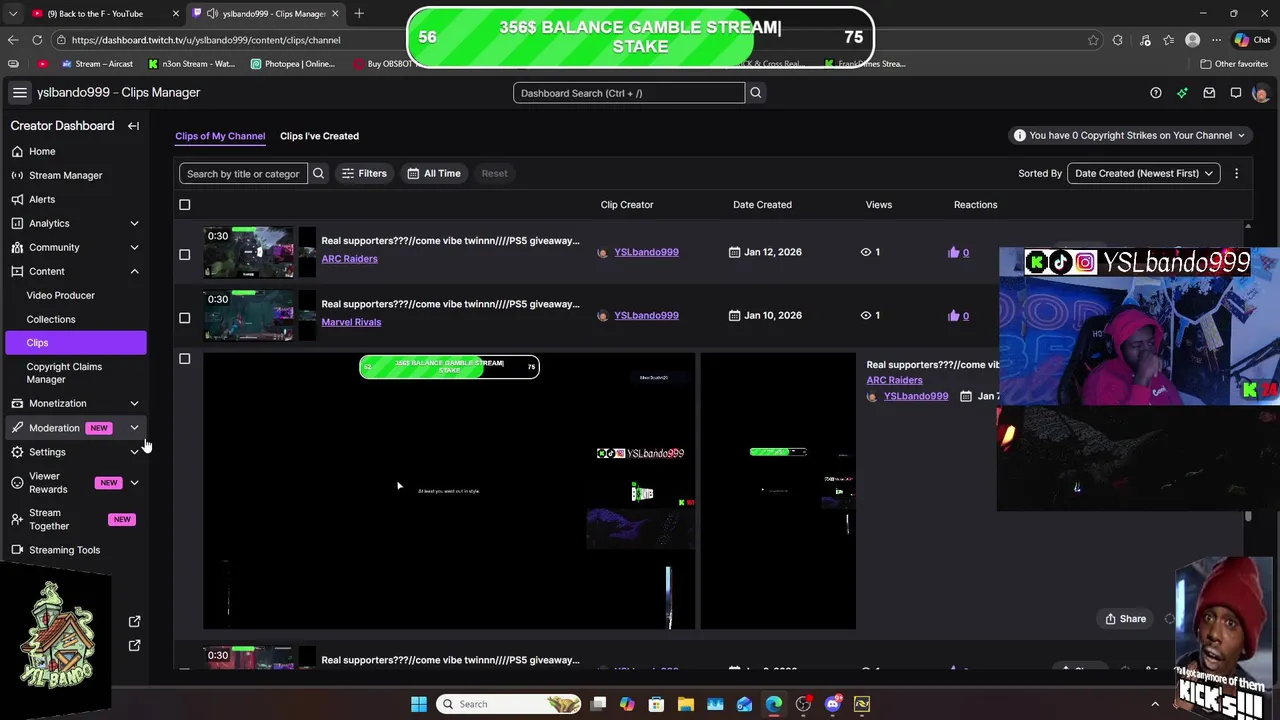Click the Share button on expanded clip
1280x720 pixels.
tap(1126, 619)
